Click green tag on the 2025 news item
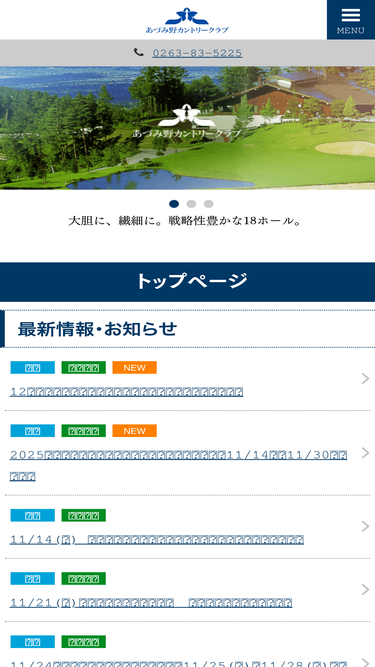 pos(84,430)
